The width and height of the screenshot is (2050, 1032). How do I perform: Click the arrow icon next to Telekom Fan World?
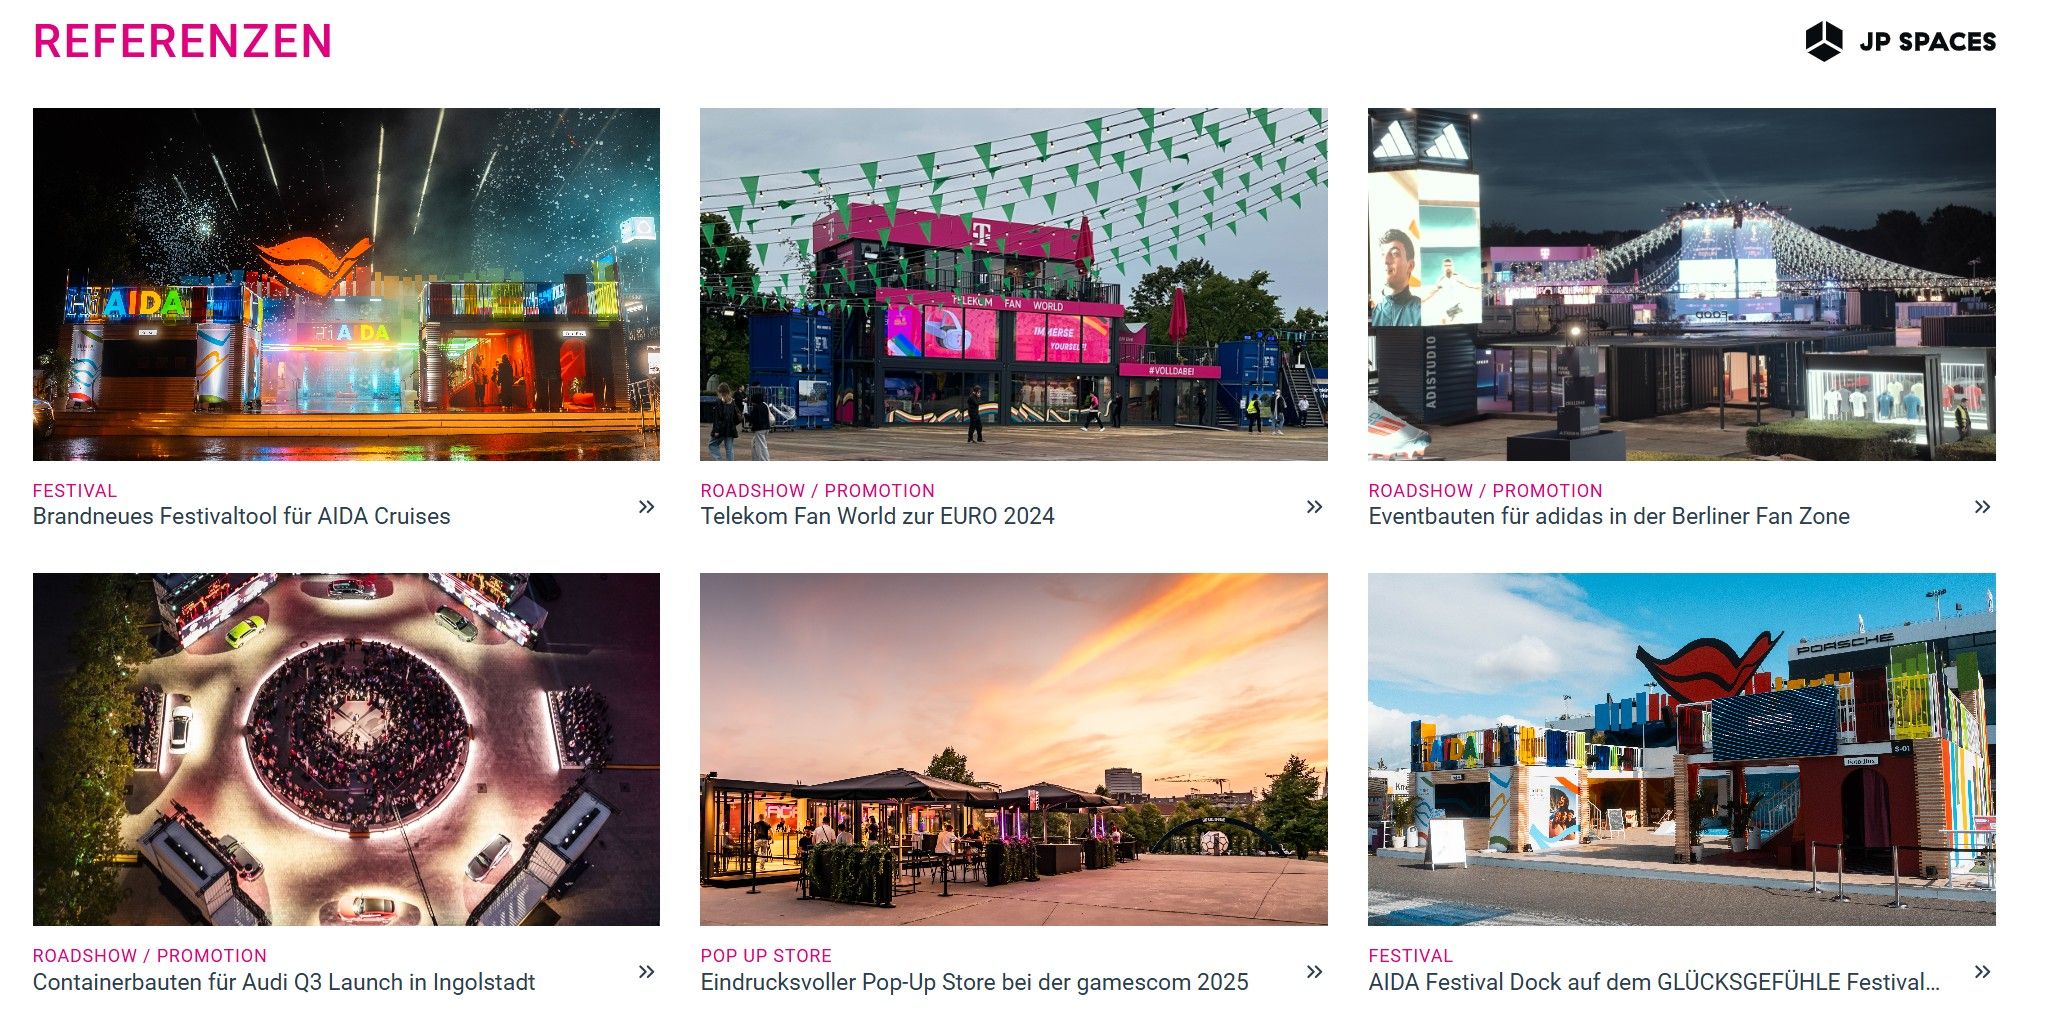point(1315,507)
